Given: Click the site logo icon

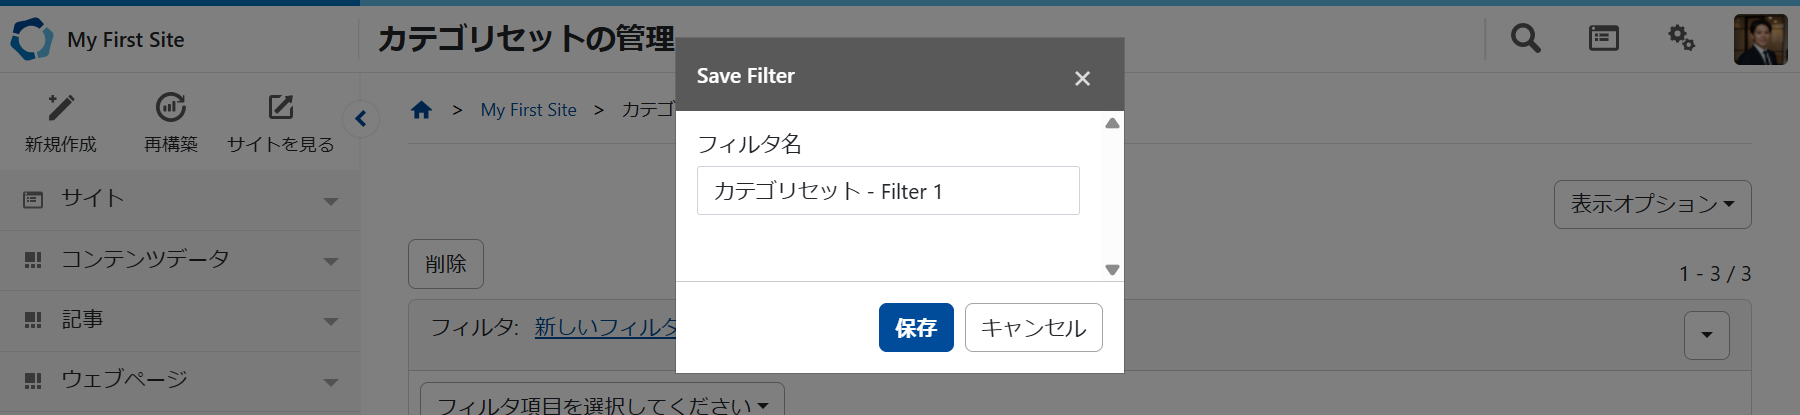Looking at the screenshot, I should 31,39.
